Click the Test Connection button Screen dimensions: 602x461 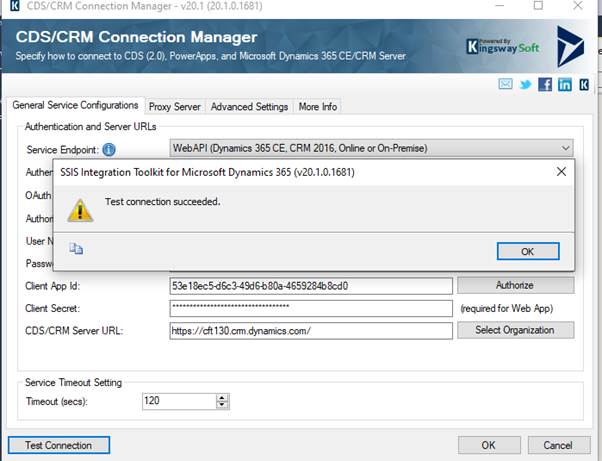point(59,445)
